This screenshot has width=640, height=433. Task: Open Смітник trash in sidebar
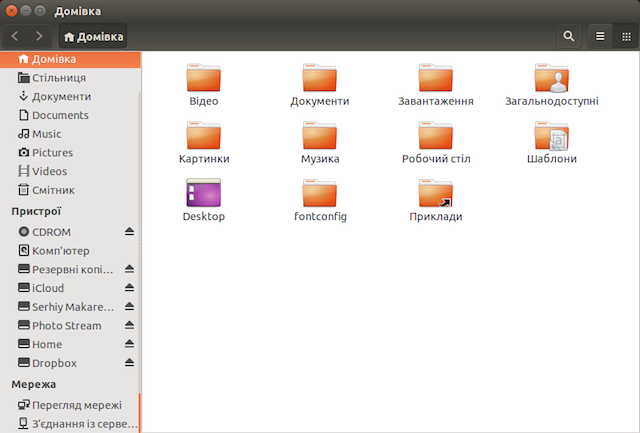click(70, 190)
